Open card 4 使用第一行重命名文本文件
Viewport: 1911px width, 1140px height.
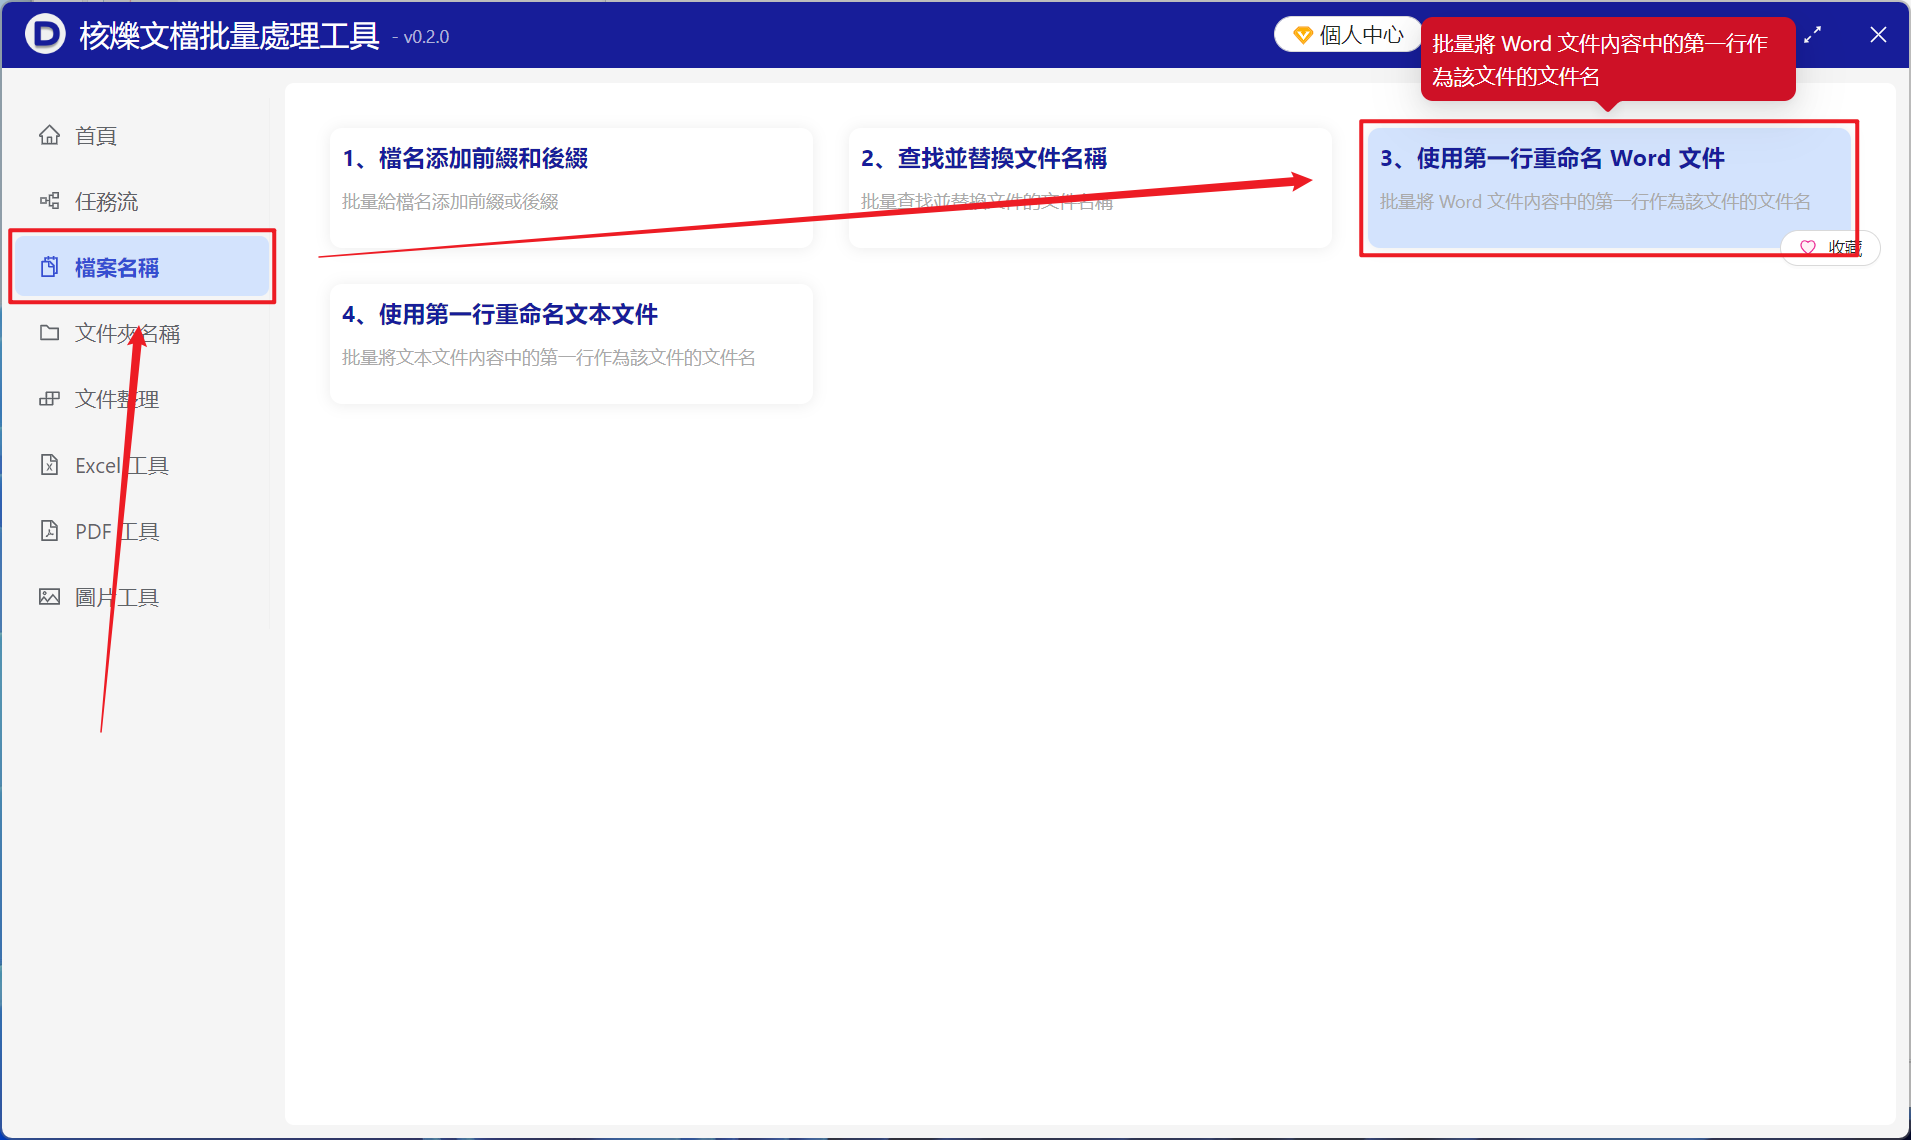pyautogui.click(x=571, y=343)
